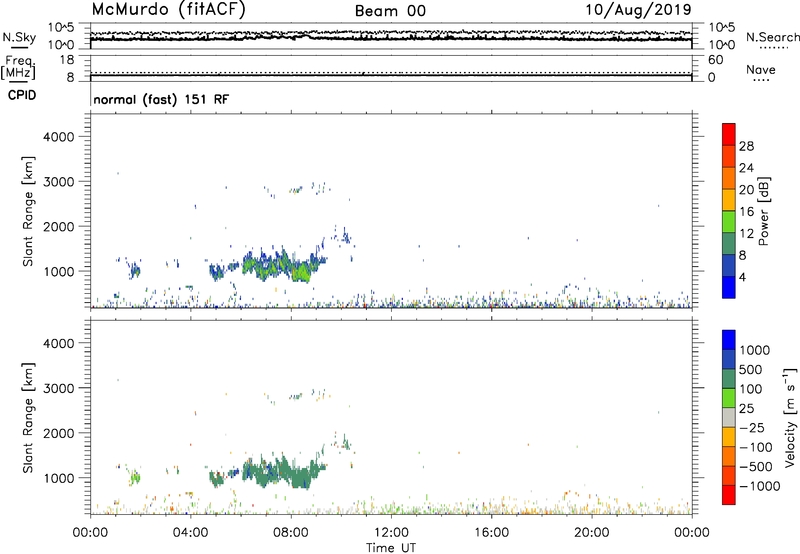Pick the red bottom swatch of velocity colorbar

[x=729, y=495]
